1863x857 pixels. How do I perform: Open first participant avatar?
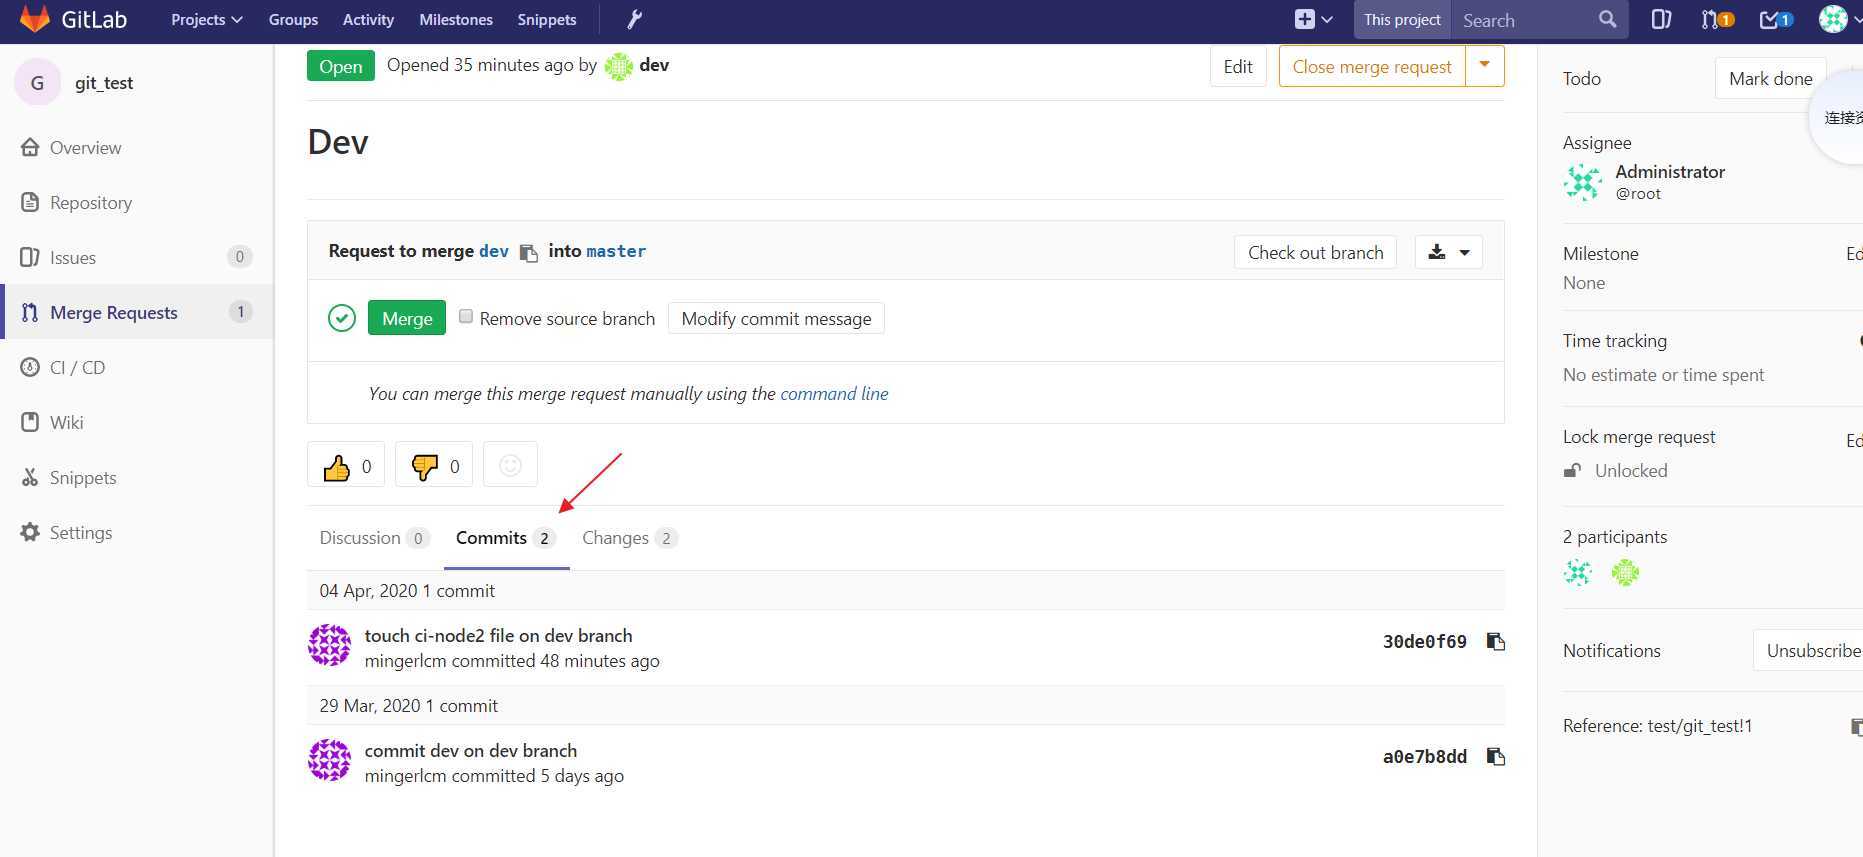point(1578,573)
